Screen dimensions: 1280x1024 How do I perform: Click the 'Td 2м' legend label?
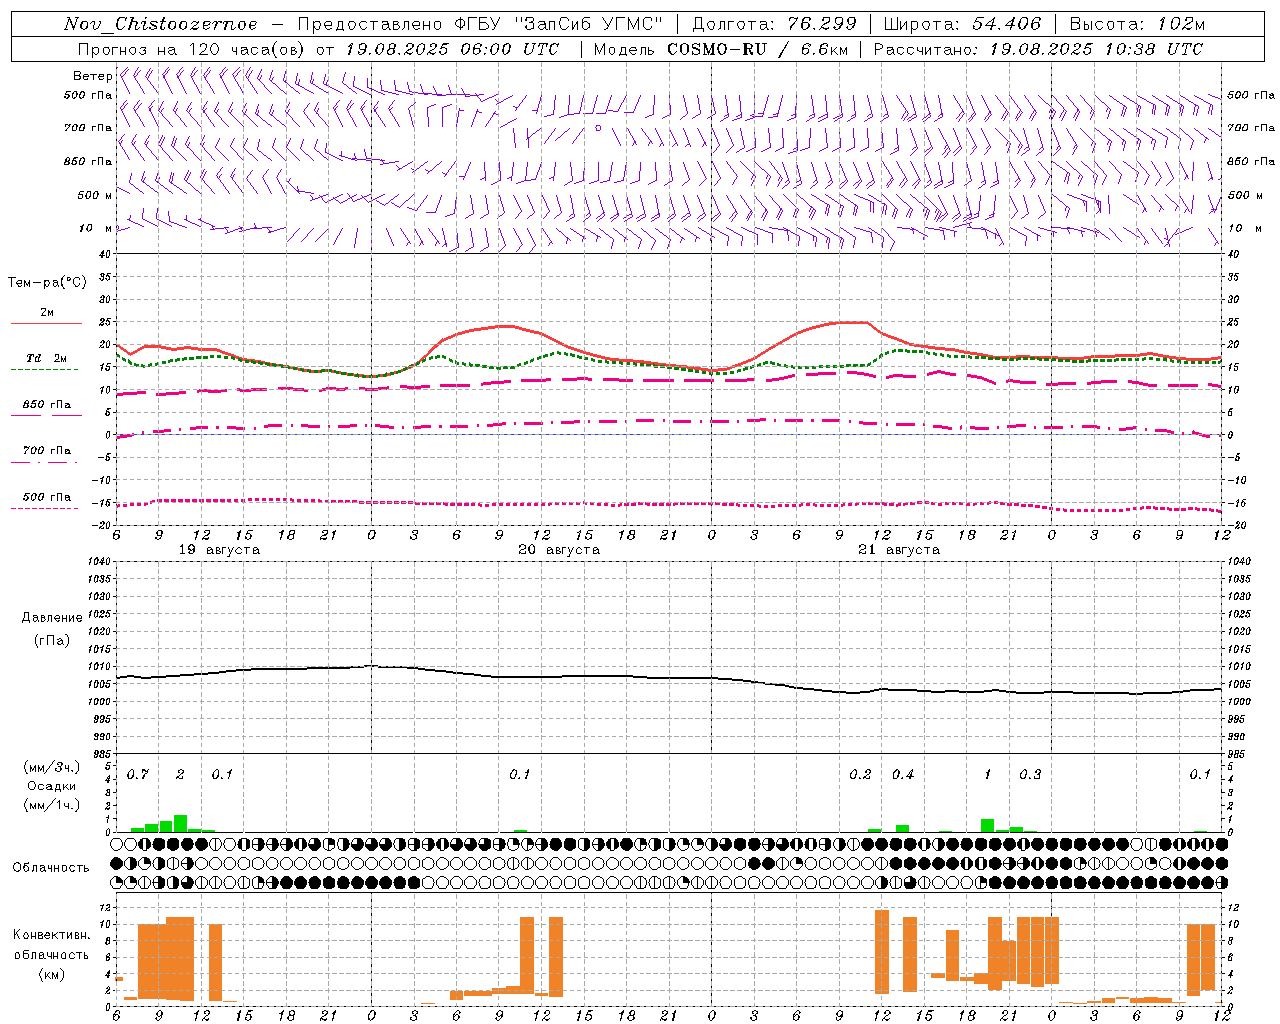[x=46, y=358]
